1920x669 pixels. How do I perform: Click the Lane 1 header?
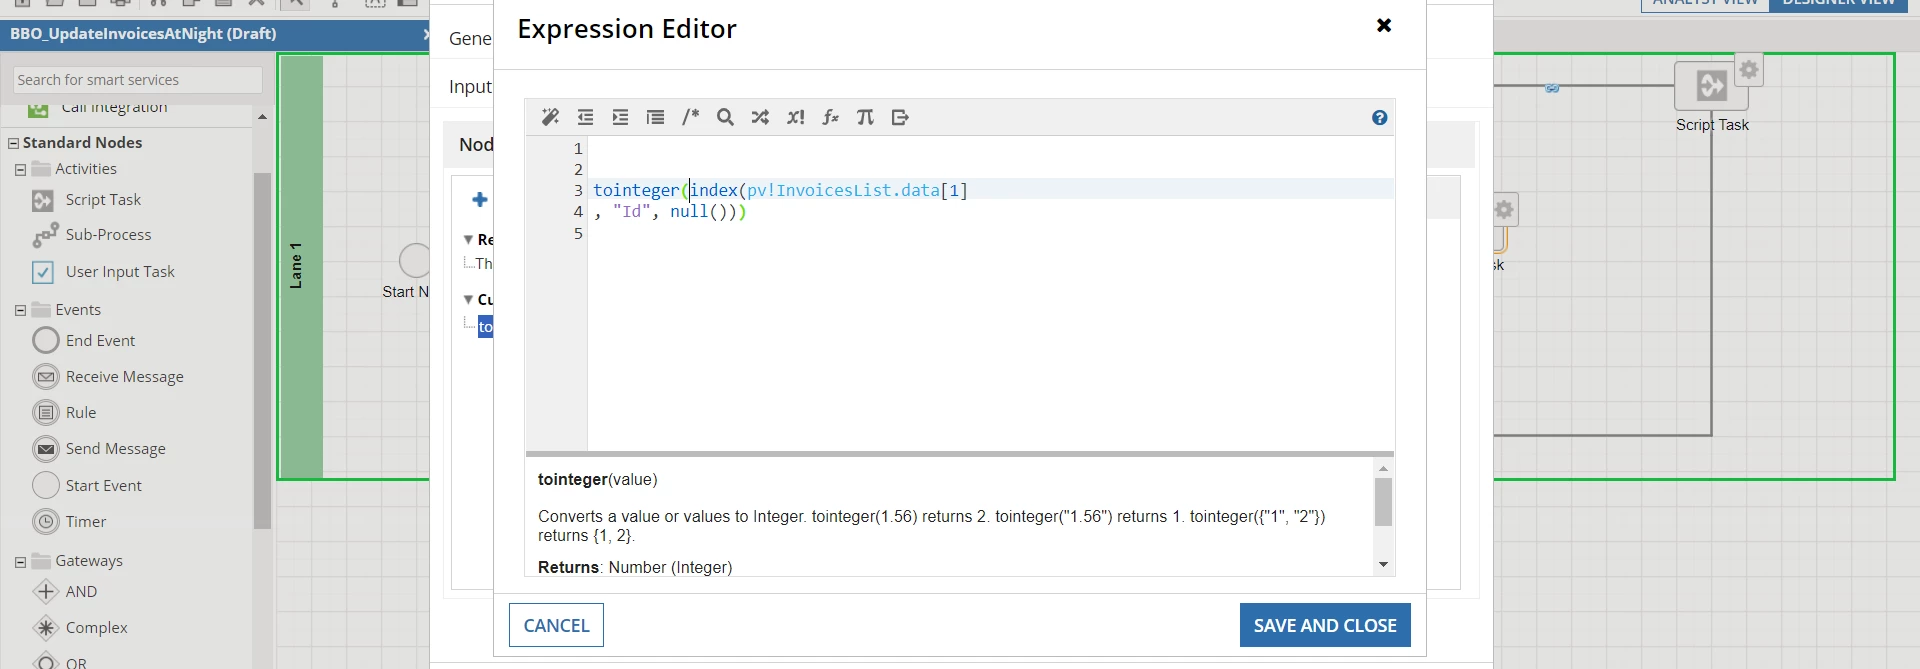[301, 266]
